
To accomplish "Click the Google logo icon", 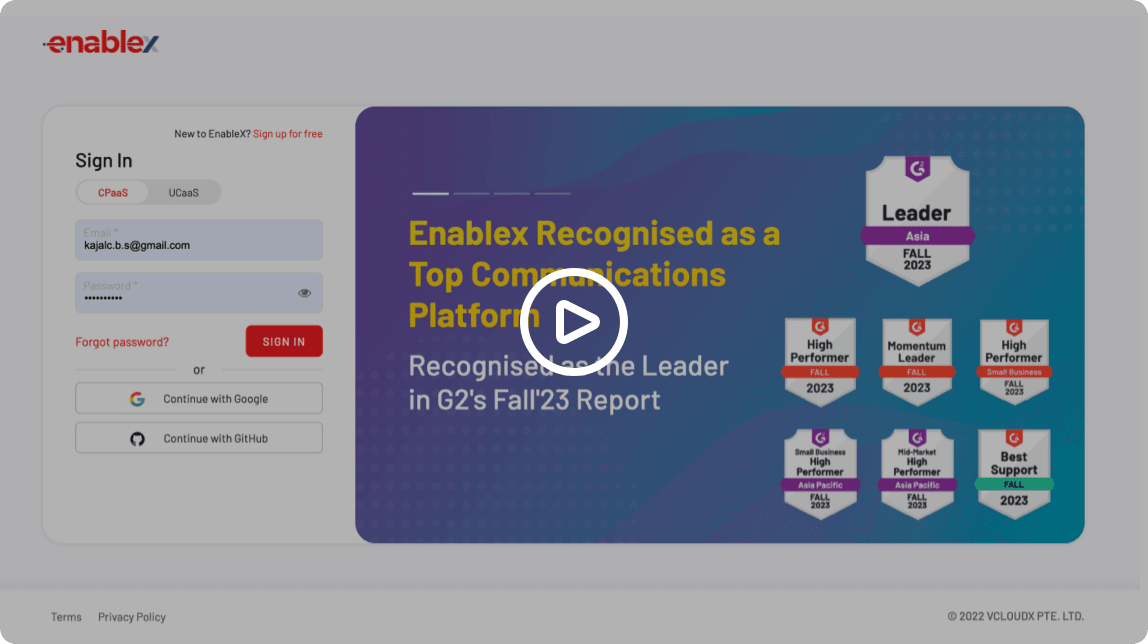I will [x=137, y=399].
